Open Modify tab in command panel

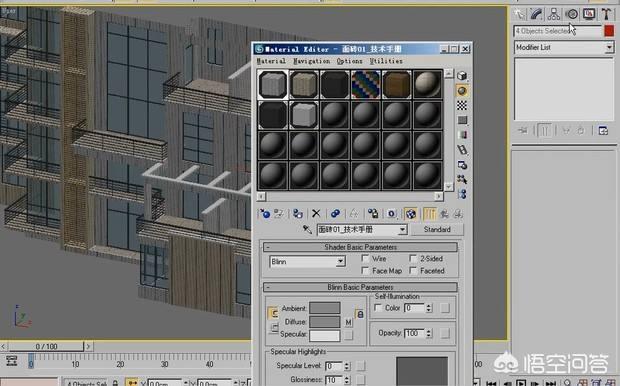[536, 14]
